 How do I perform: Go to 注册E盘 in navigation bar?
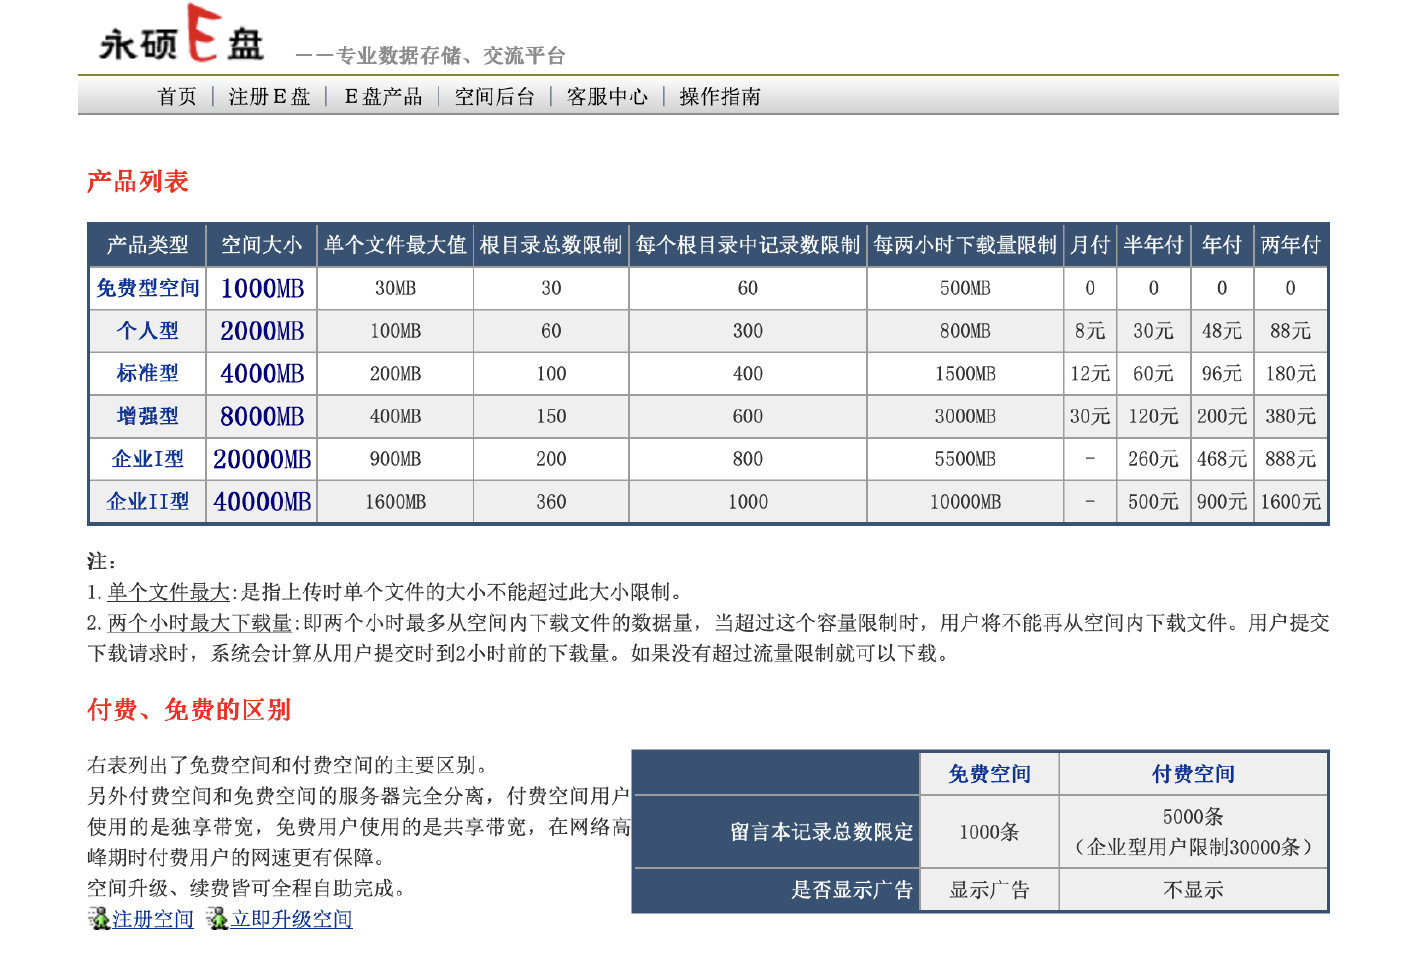coord(269,97)
